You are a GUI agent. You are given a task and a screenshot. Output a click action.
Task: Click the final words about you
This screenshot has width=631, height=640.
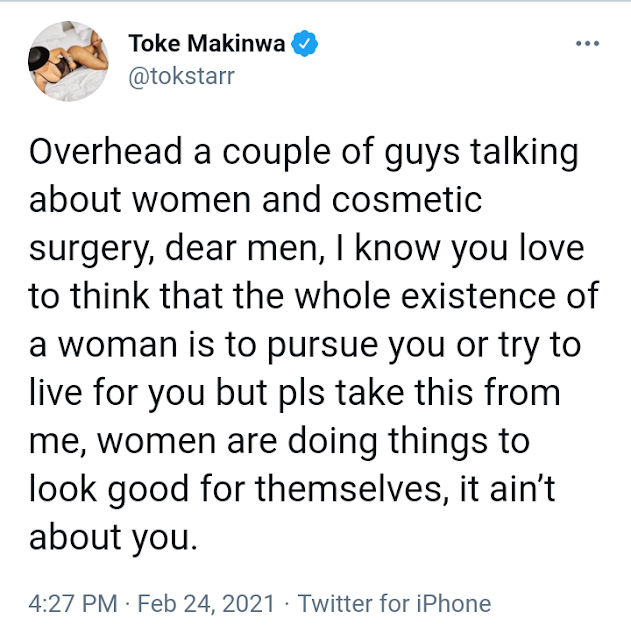[x=113, y=540]
